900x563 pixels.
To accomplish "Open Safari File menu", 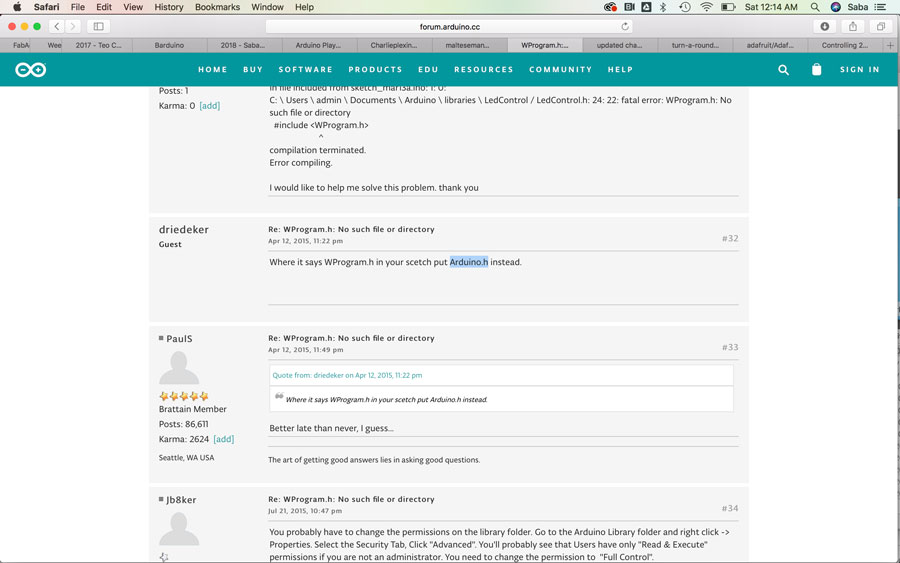I will pyautogui.click(x=77, y=7).
